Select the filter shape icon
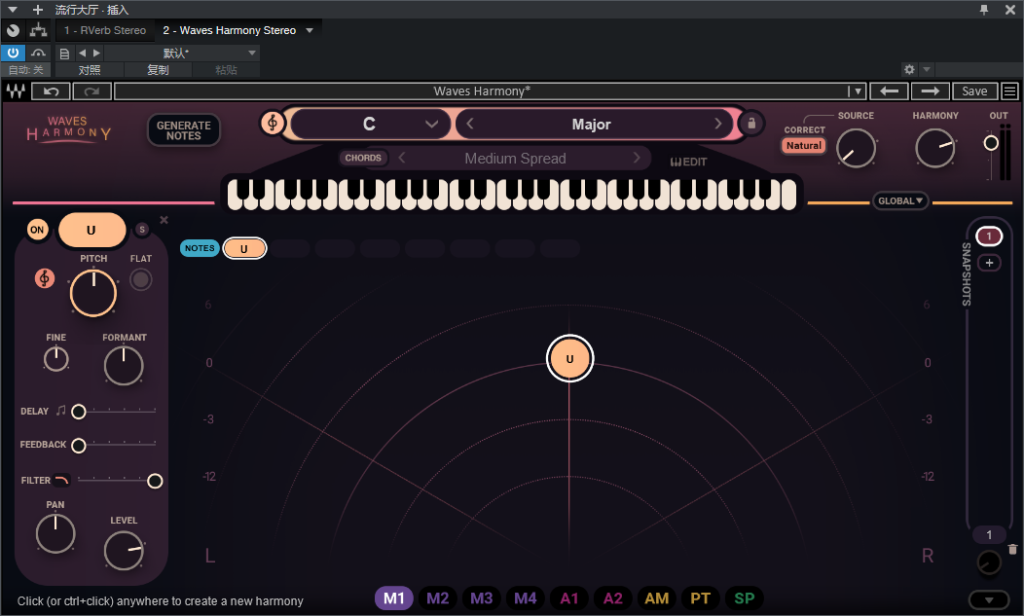 pyautogui.click(x=61, y=480)
